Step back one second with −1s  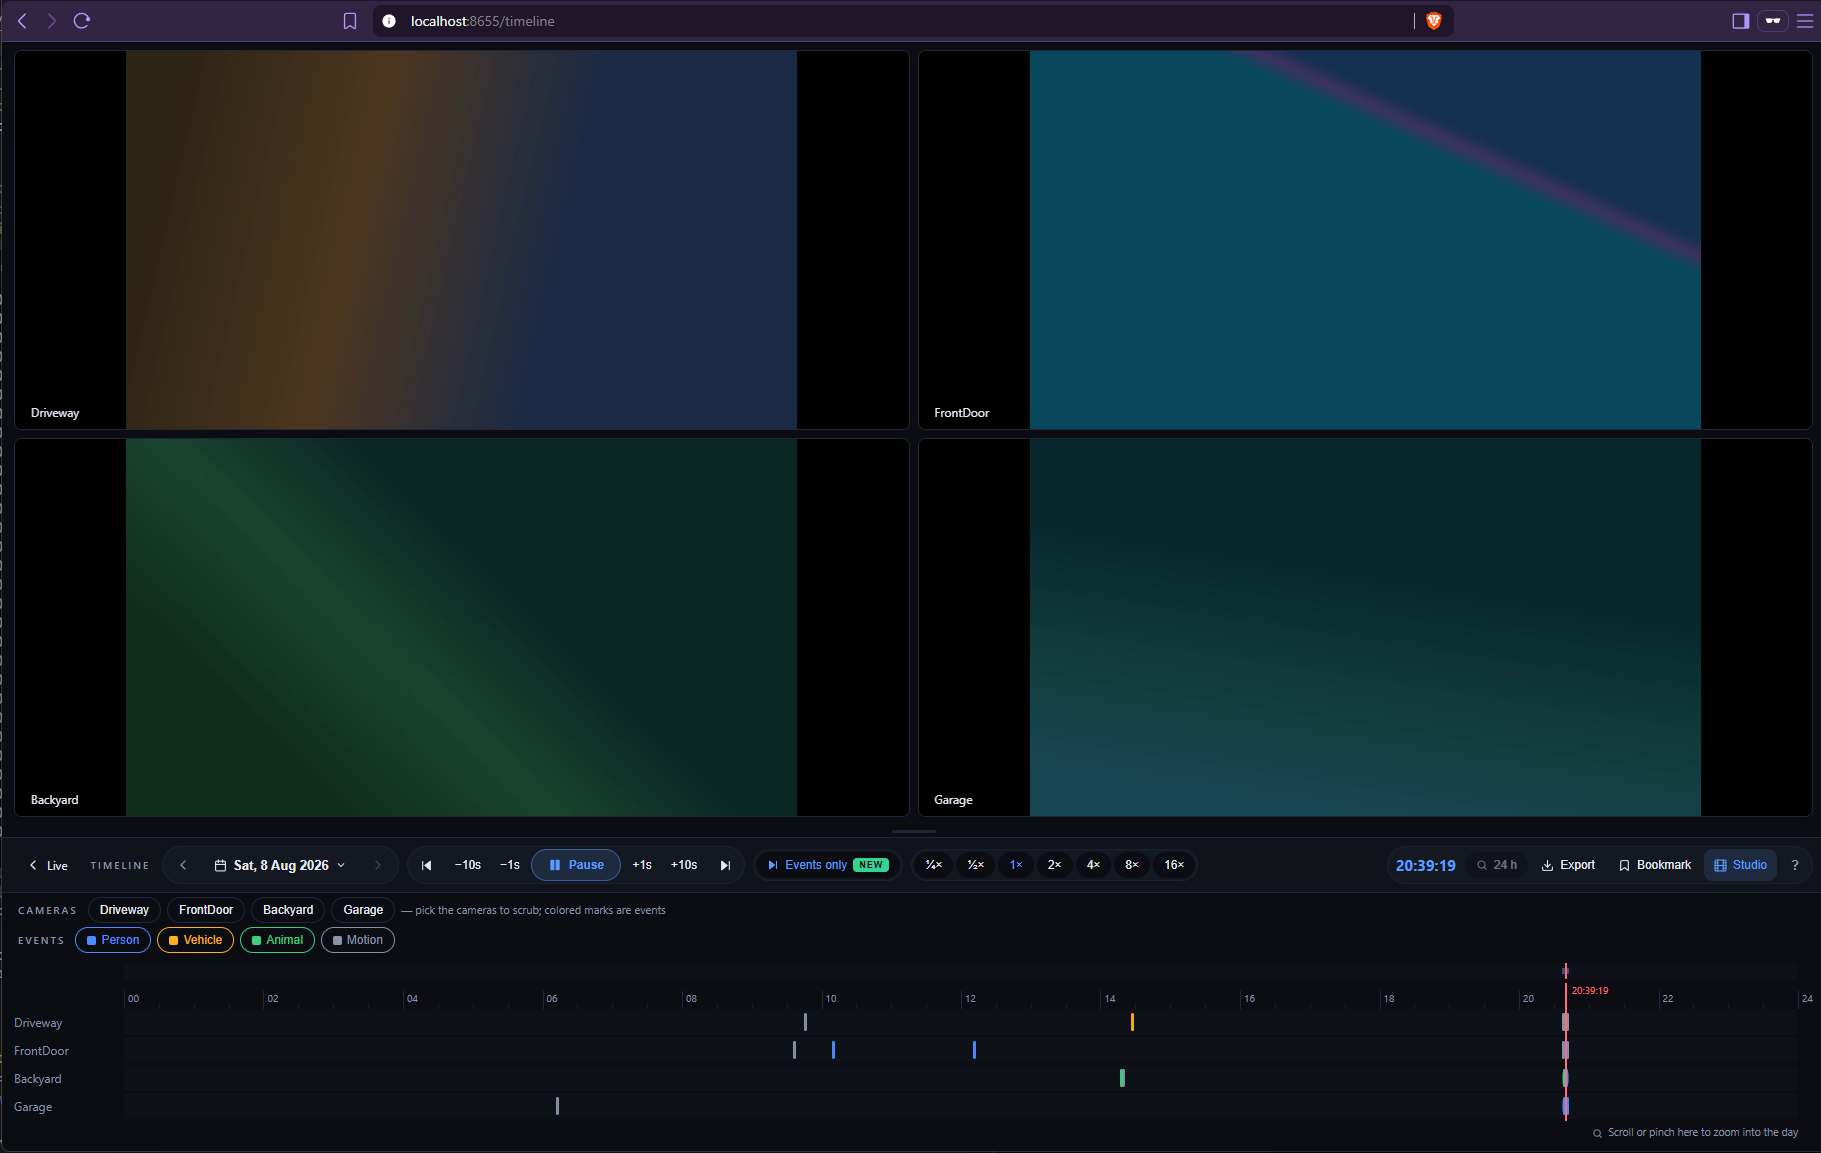[510, 865]
